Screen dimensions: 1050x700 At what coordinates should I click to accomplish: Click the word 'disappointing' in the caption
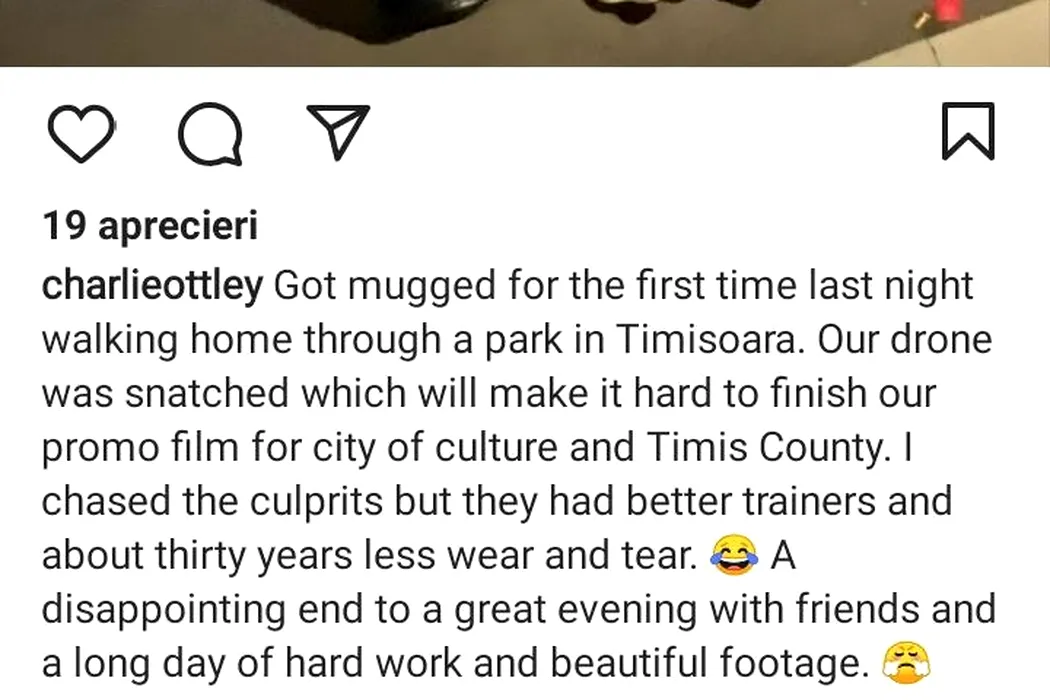(x=164, y=610)
